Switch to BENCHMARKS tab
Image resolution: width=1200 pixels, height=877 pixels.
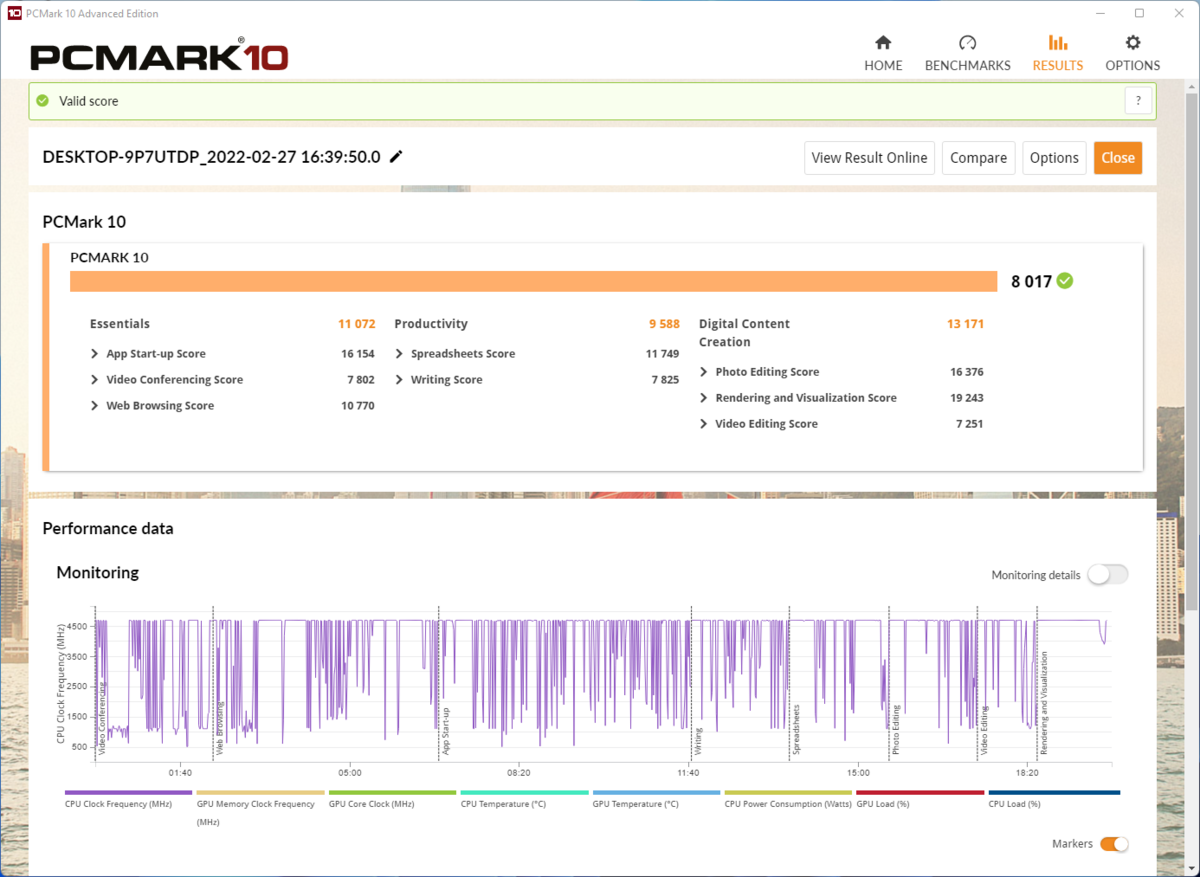(967, 54)
